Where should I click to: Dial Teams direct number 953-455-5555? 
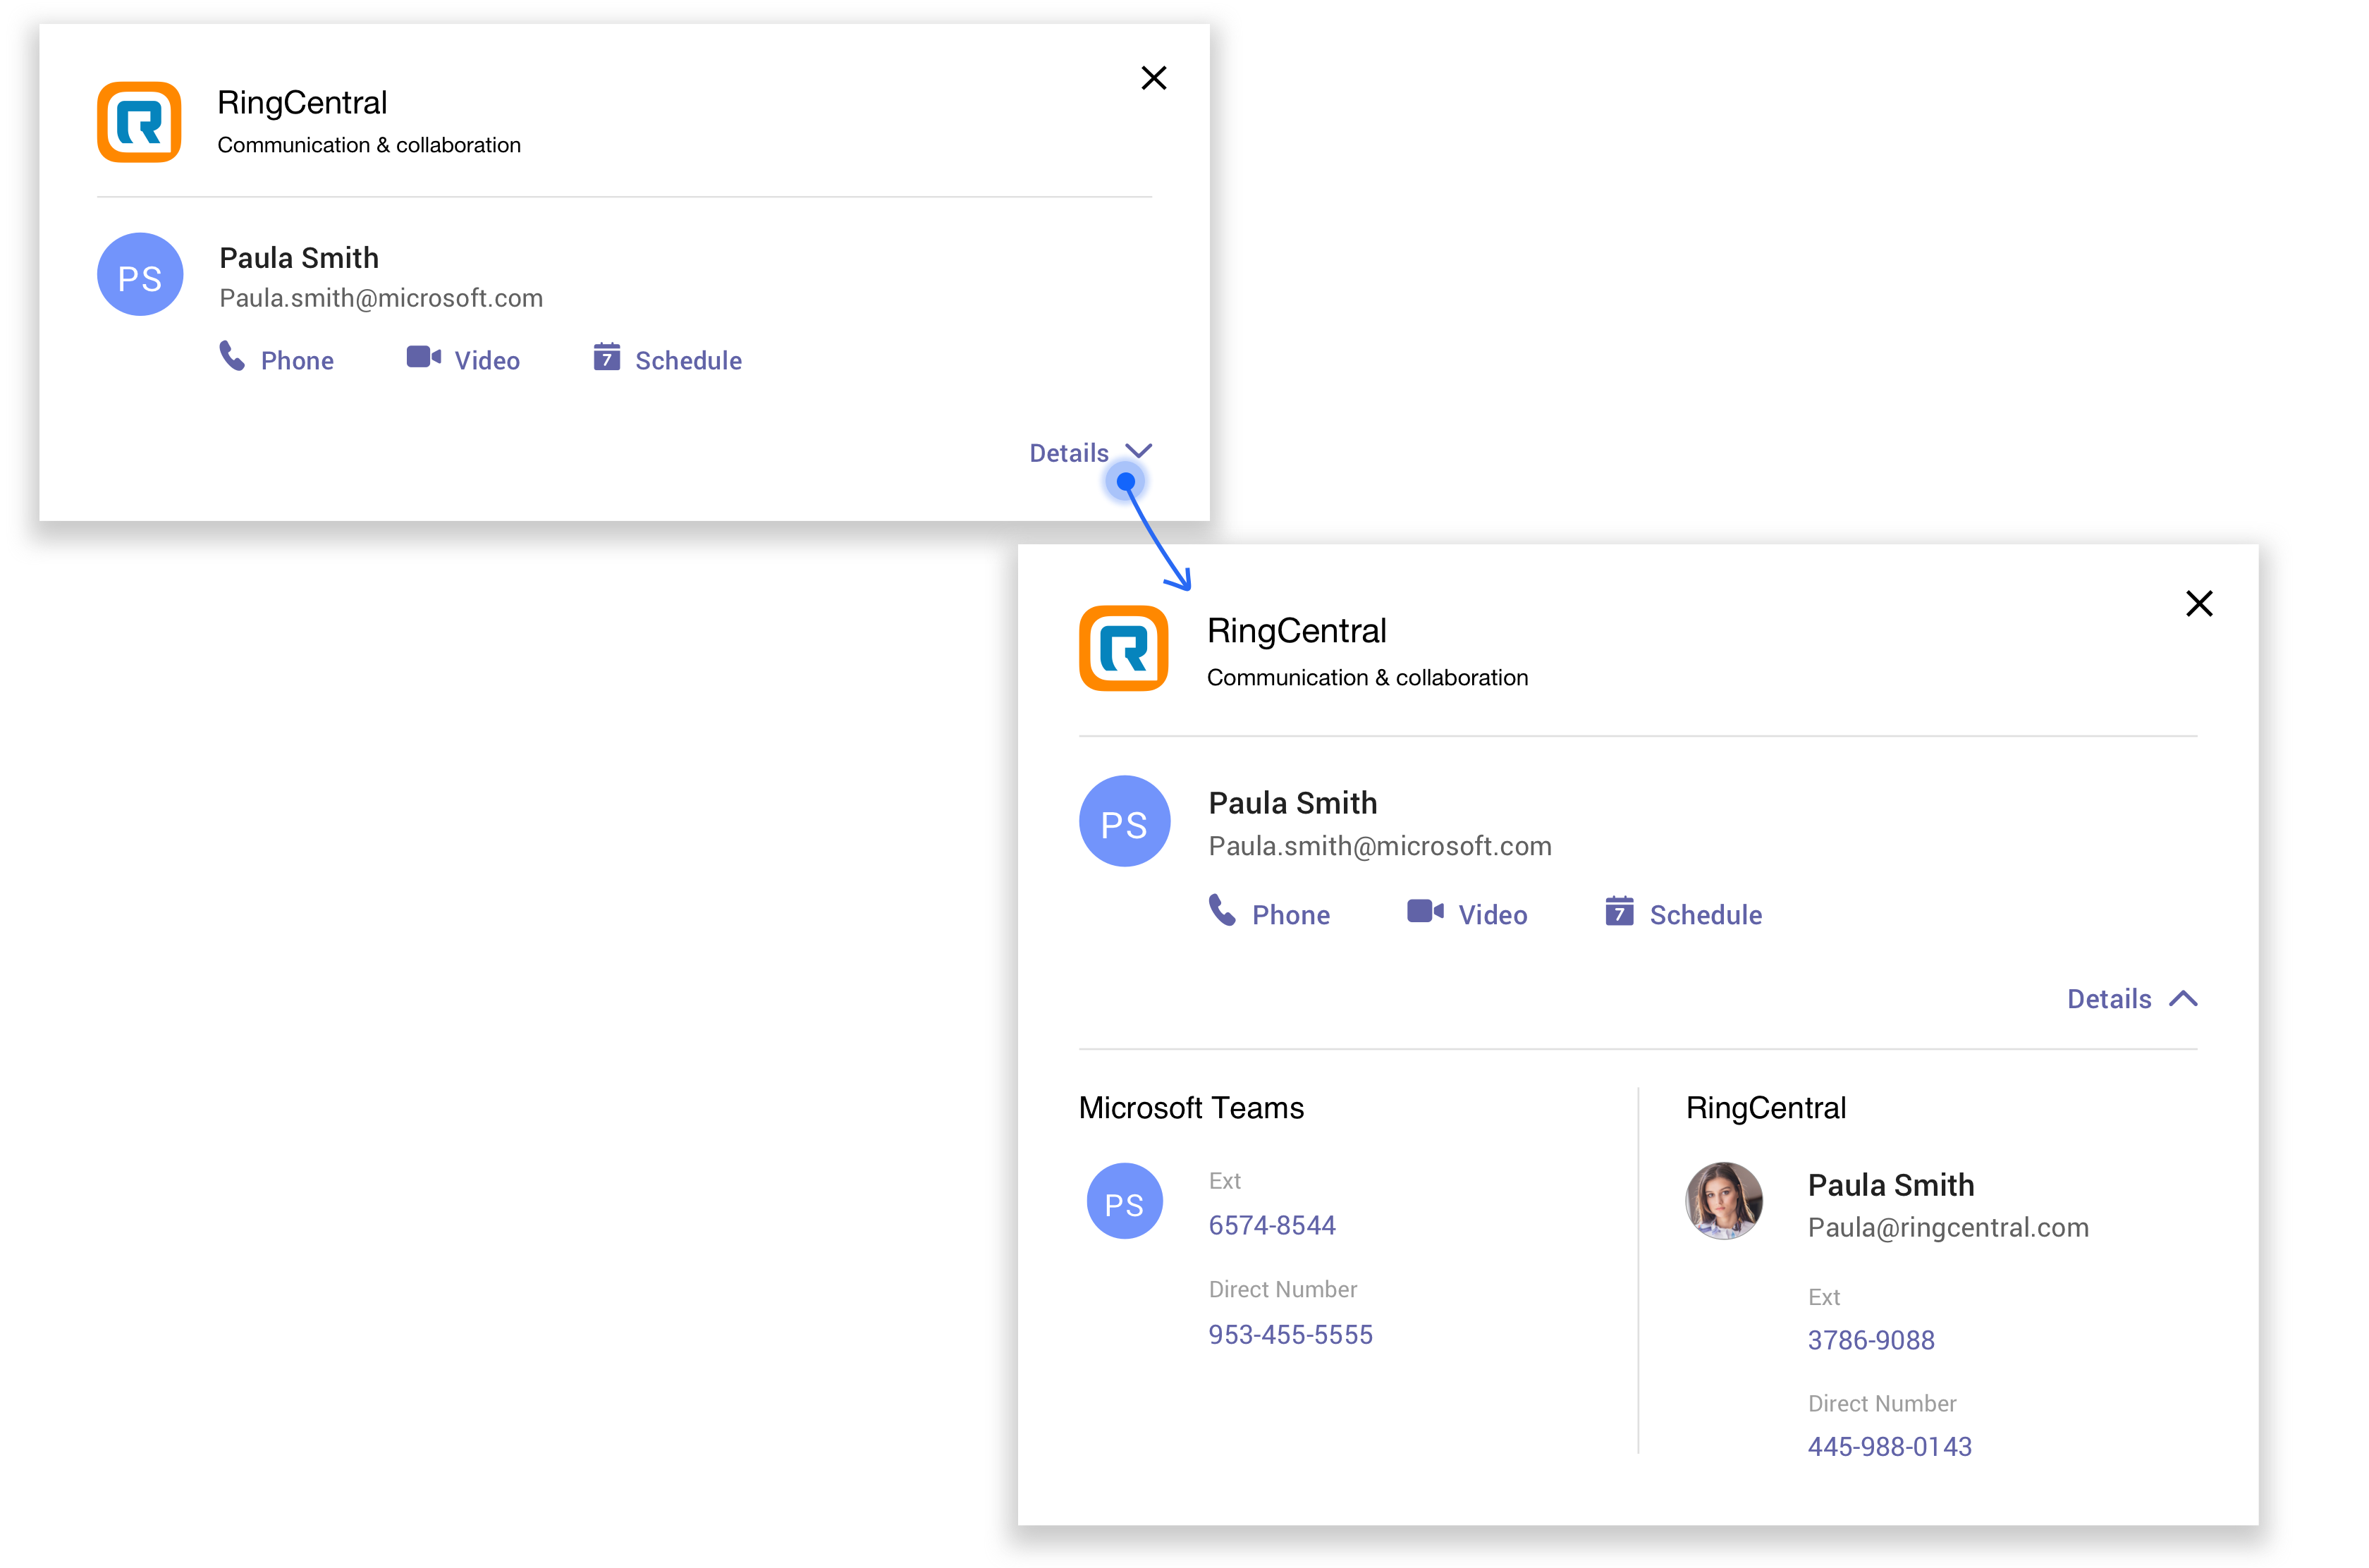click(x=1290, y=1334)
